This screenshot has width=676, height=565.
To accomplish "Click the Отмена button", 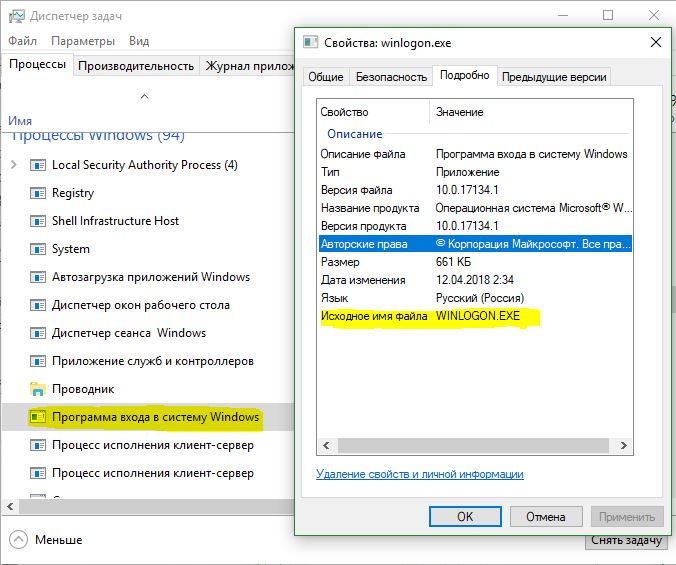I will (546, 516).
